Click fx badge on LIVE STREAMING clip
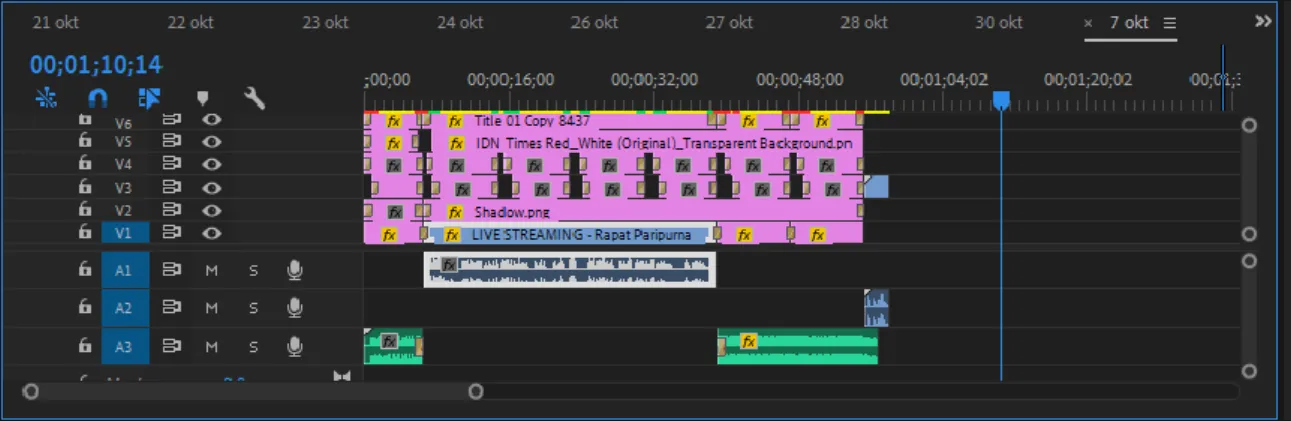 pos(452,236)
